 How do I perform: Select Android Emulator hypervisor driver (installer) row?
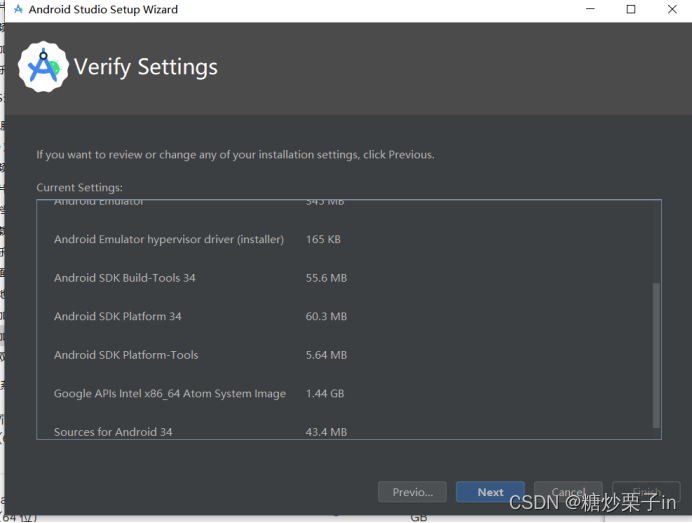coord(169,239)
